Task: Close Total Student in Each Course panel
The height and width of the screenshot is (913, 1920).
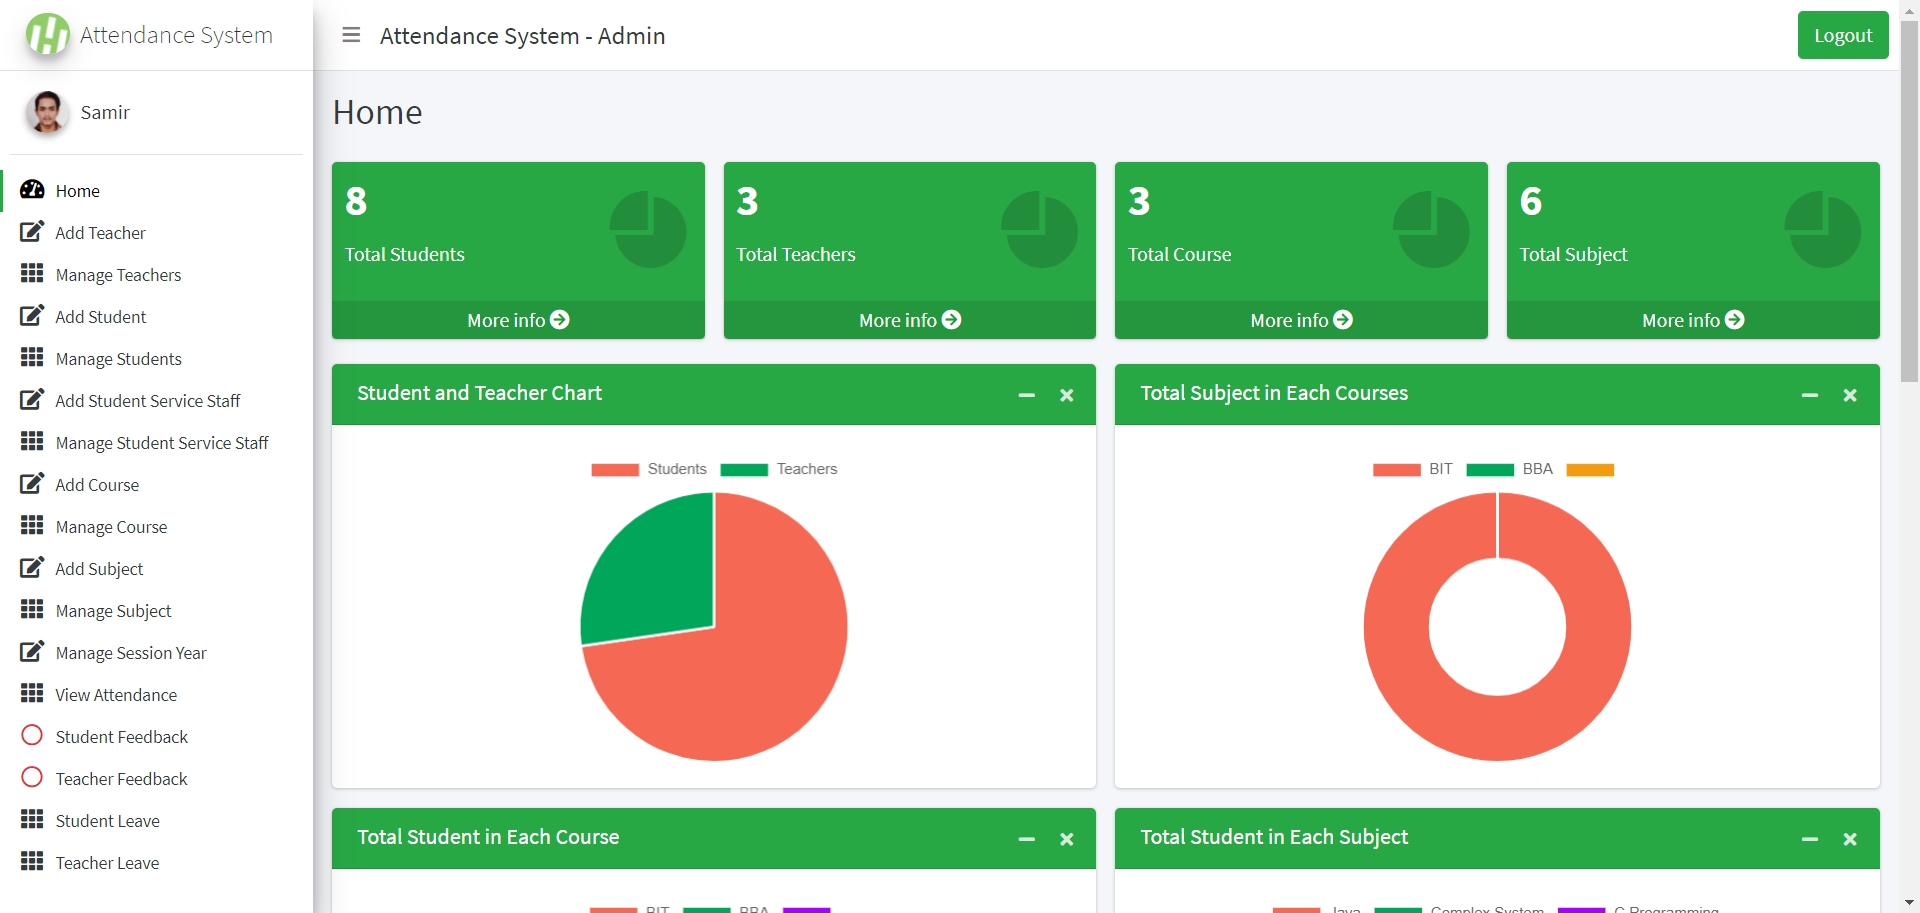Action: coord(1067,839)
